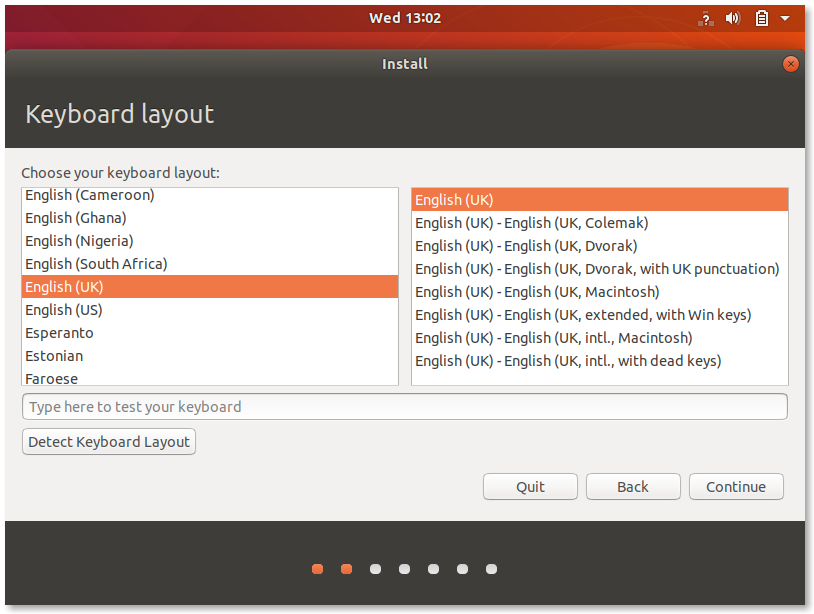The height and width of the screenshot is (614, 814).
Task: Select English (Ghana) keyboard layout
Action: pyautogui.click(x=210, y=218)
